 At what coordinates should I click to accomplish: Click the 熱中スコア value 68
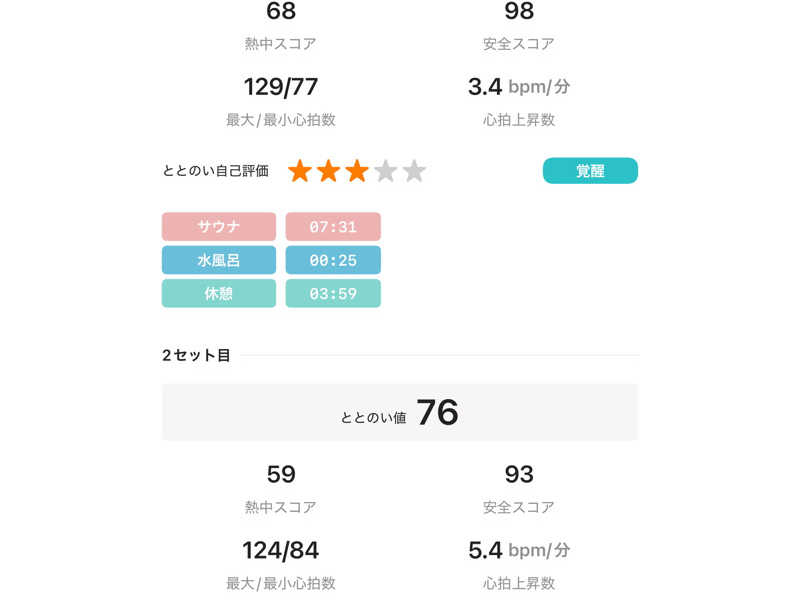pos(281,12)
